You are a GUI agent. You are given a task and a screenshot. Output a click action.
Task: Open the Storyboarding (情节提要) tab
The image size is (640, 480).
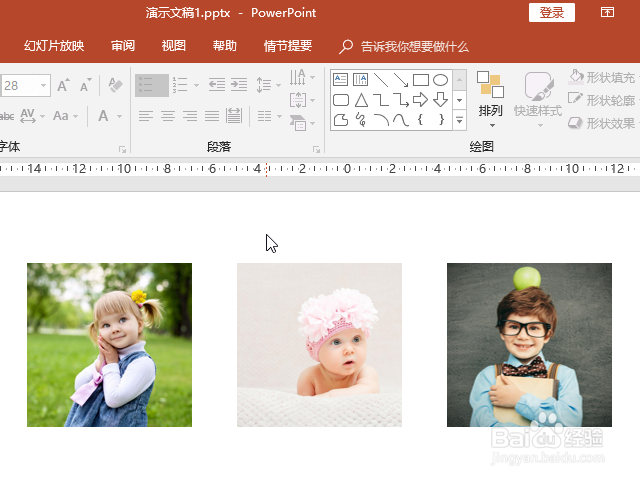288,46
